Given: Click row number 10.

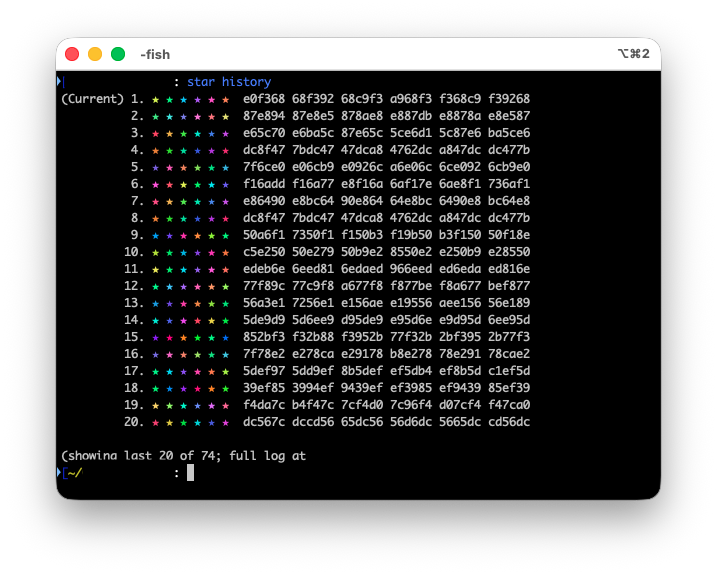Looking at the screenshot, I should click(x=134, y=252).
